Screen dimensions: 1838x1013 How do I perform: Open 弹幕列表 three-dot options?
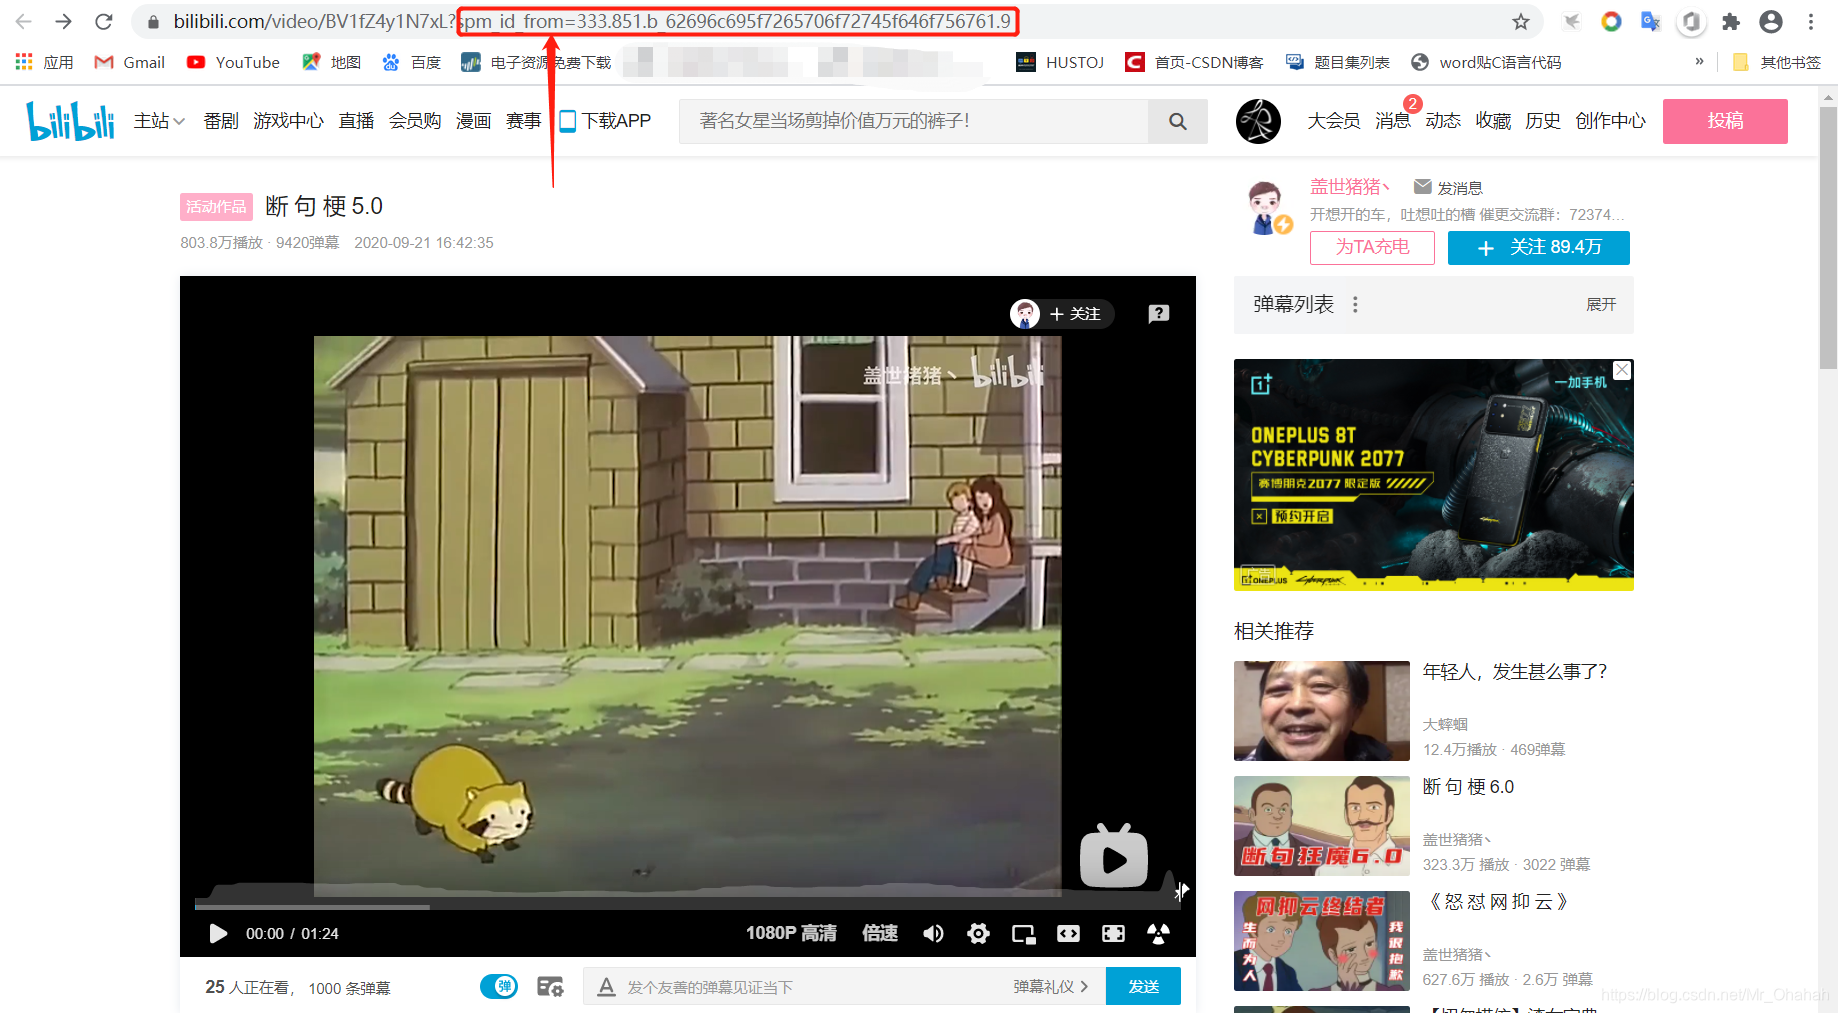click(1355, 304)
